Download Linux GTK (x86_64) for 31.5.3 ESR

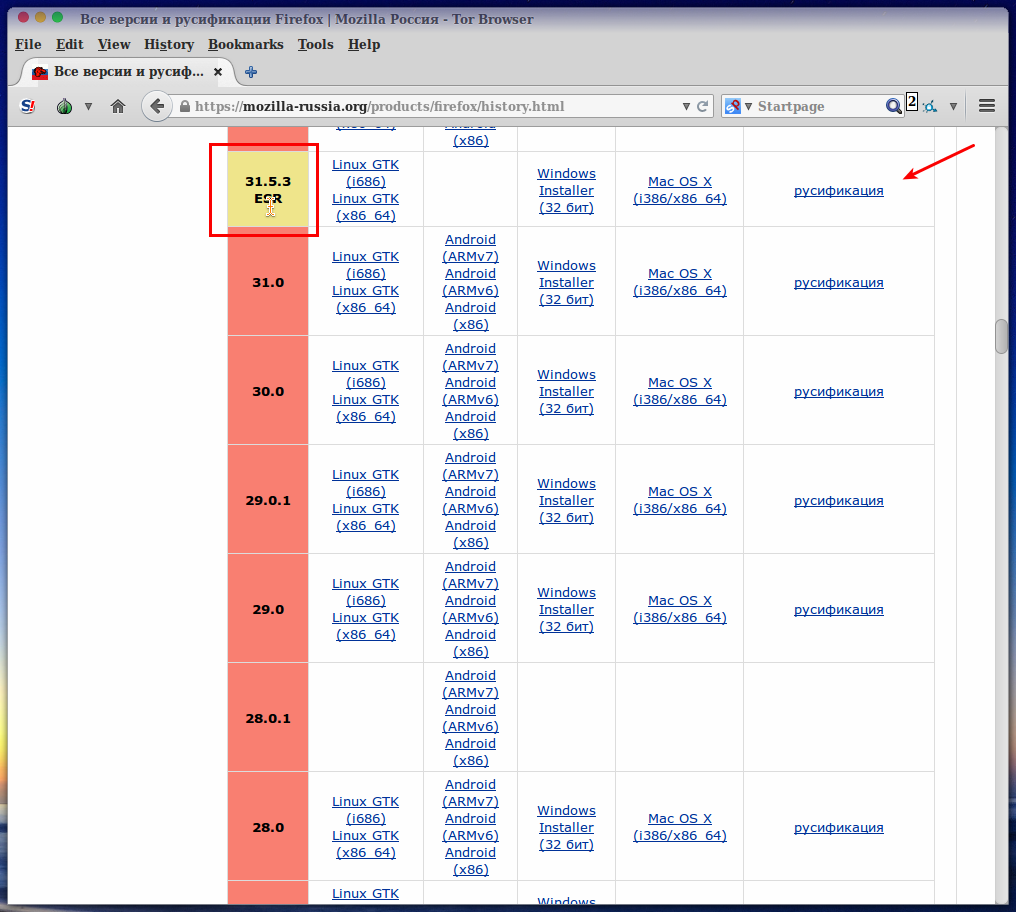[x=365, y=207]
